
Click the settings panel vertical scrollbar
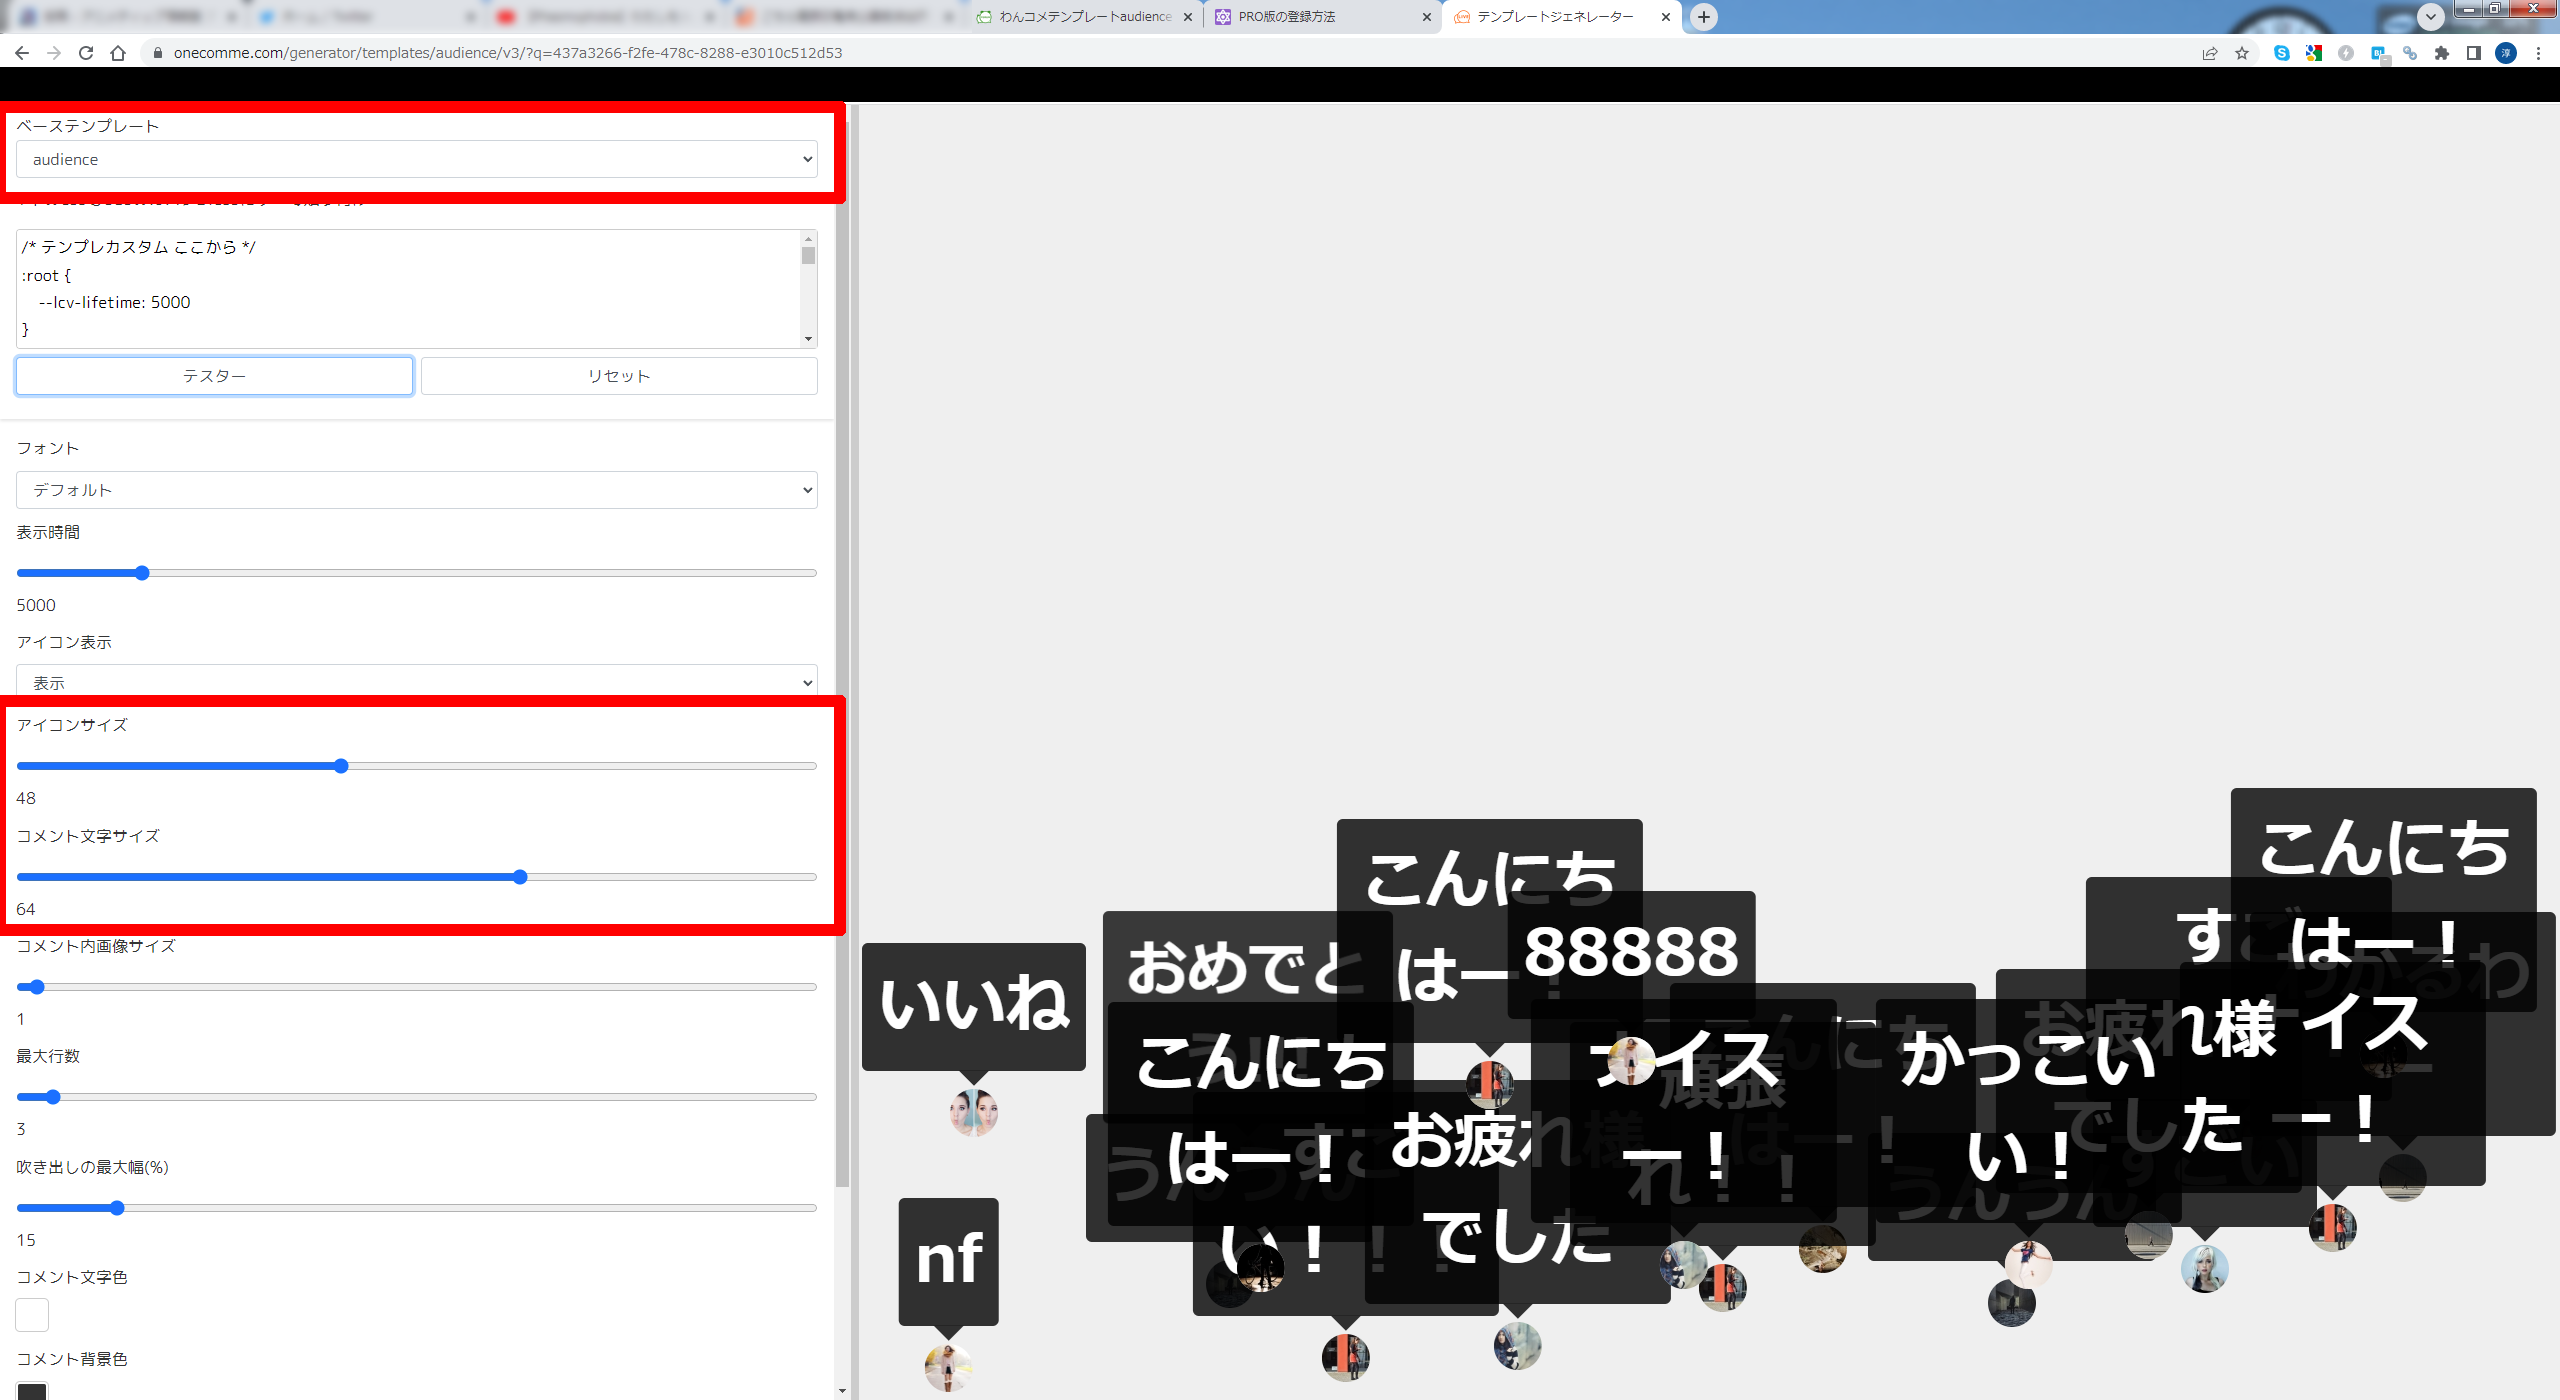click(842, 655)
